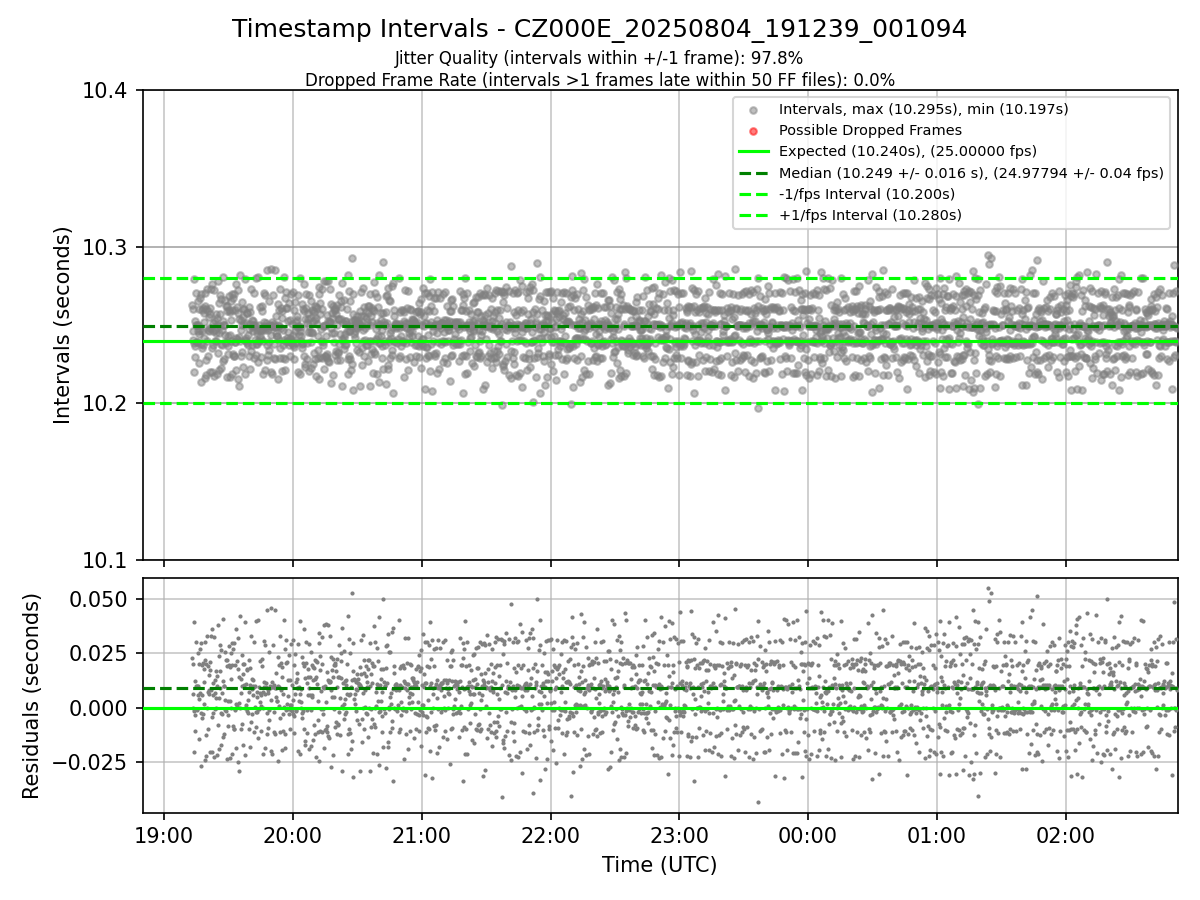Click the dark green dashed Median line sample in legend
The height and width of the screenshot is (900, 1200).
pyautogui.click(x=754, y=173)
